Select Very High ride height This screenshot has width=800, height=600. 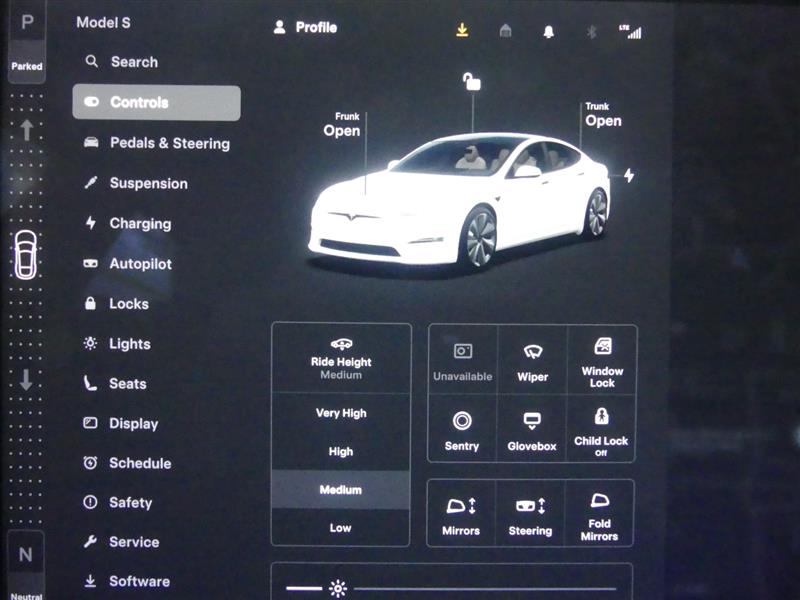point(341,413)
